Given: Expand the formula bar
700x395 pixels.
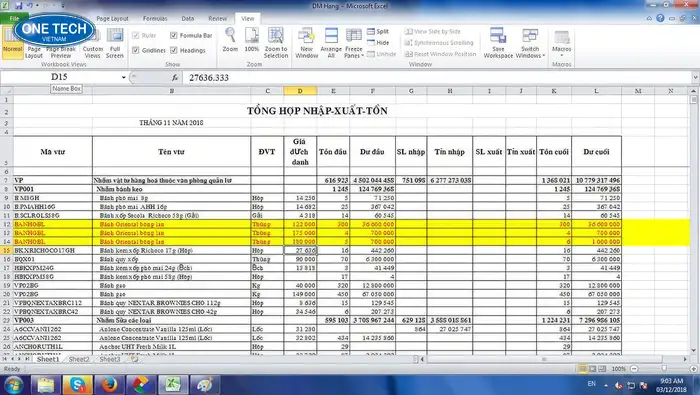Looking at the screenshot, I should pyautogui.click(x=695, y=78).
